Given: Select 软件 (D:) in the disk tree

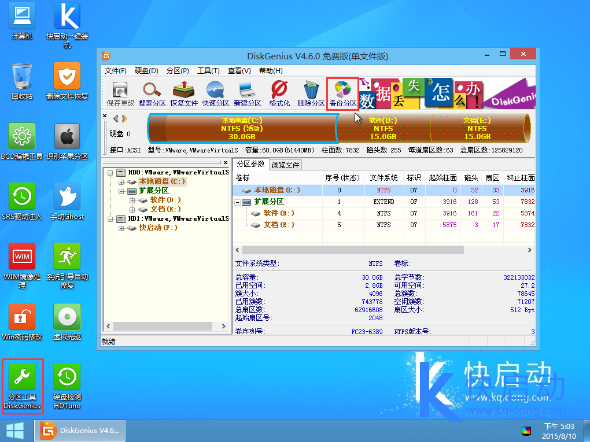Looking at the screenshot, I should (165, 200).
